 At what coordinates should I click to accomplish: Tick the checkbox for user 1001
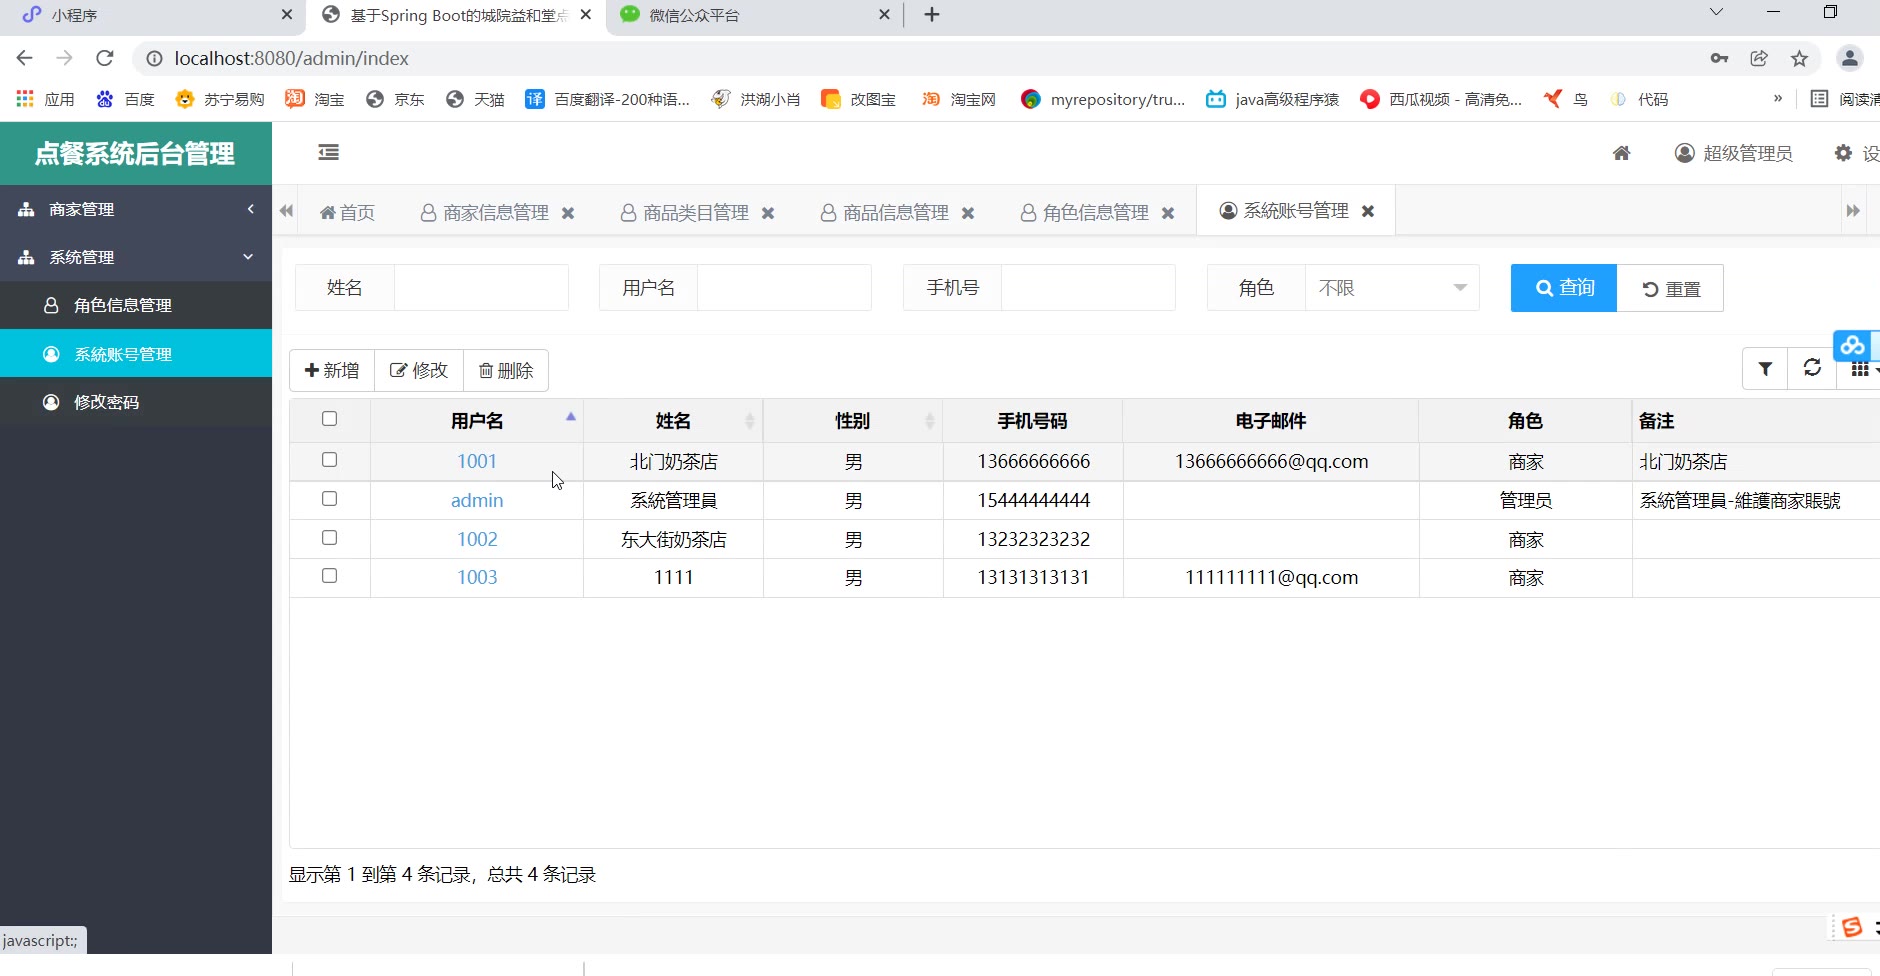tap(329, 460)
